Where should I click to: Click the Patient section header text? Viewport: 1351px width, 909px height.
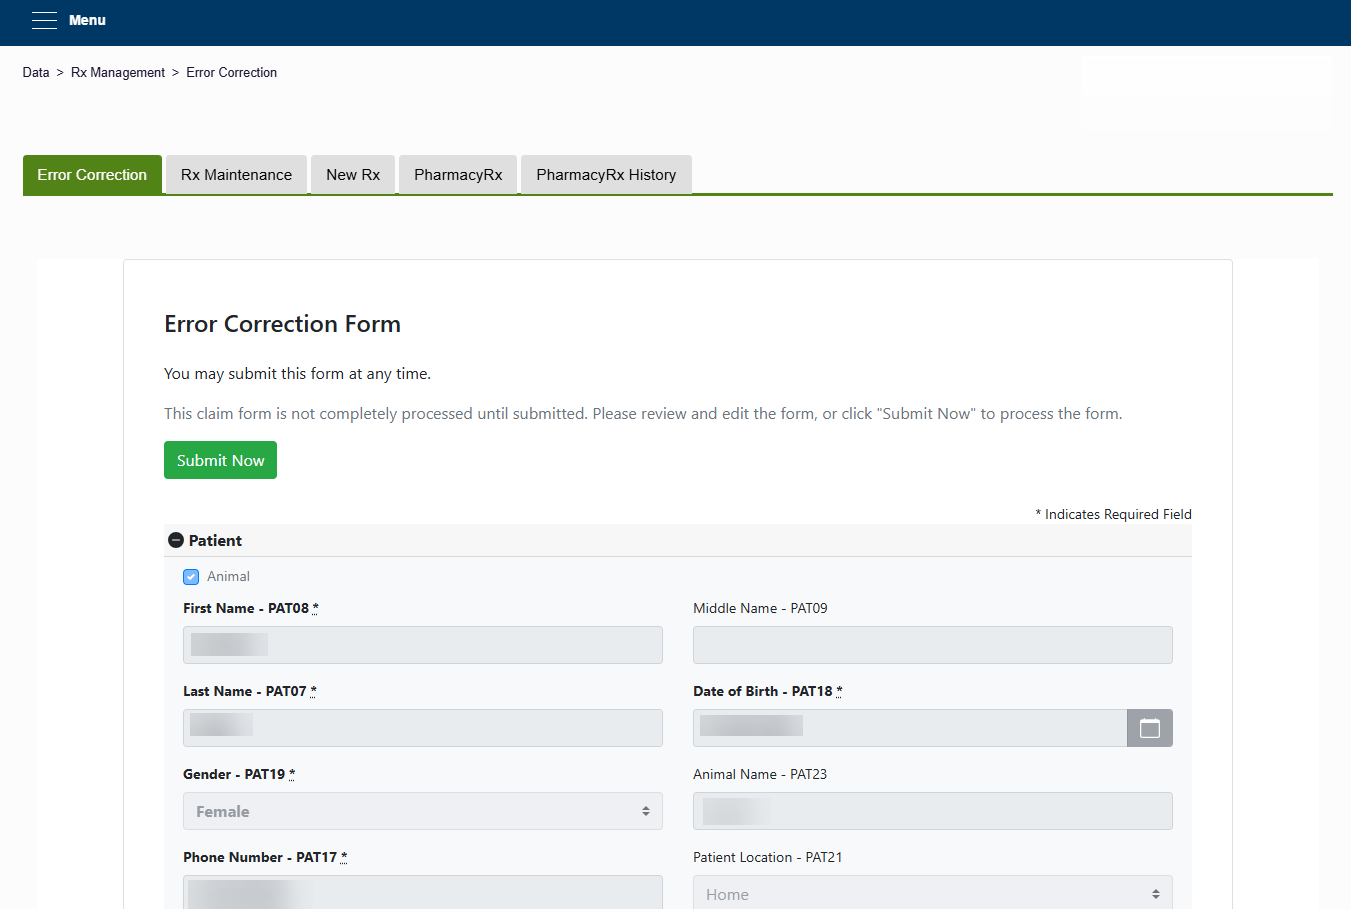point(215,540)
